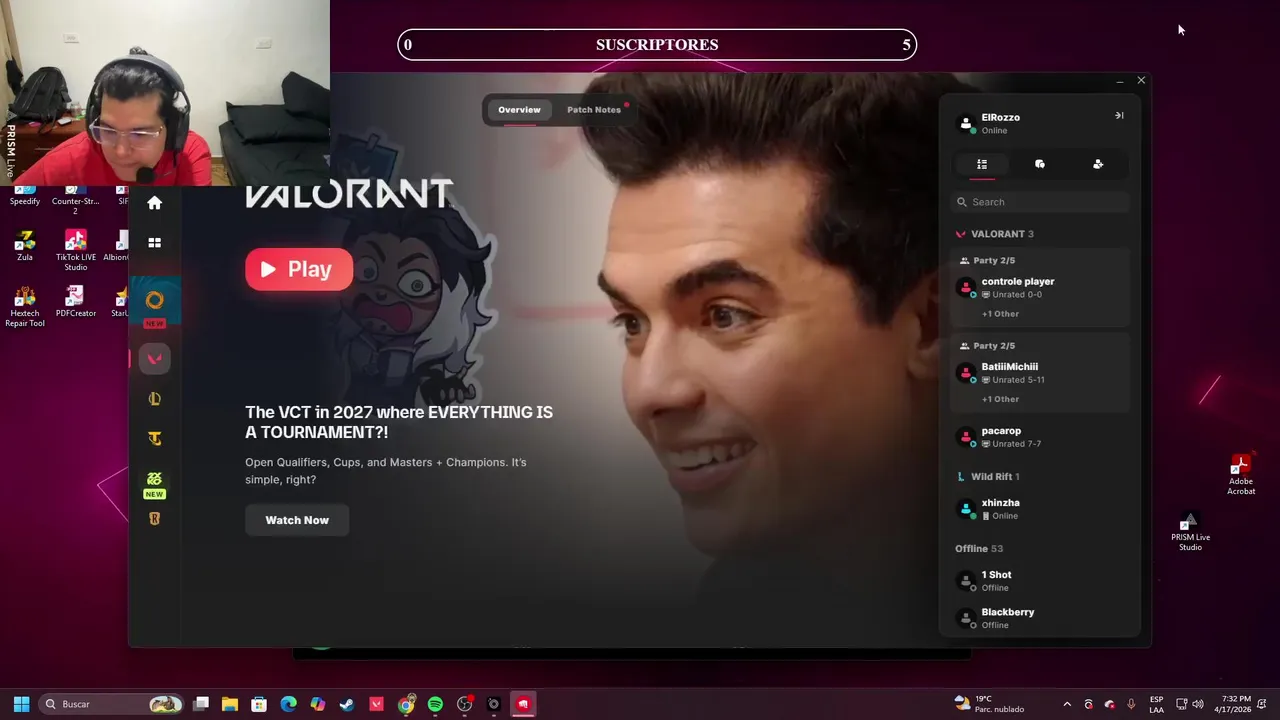Open Task View on the taskbar

[201, 704]
